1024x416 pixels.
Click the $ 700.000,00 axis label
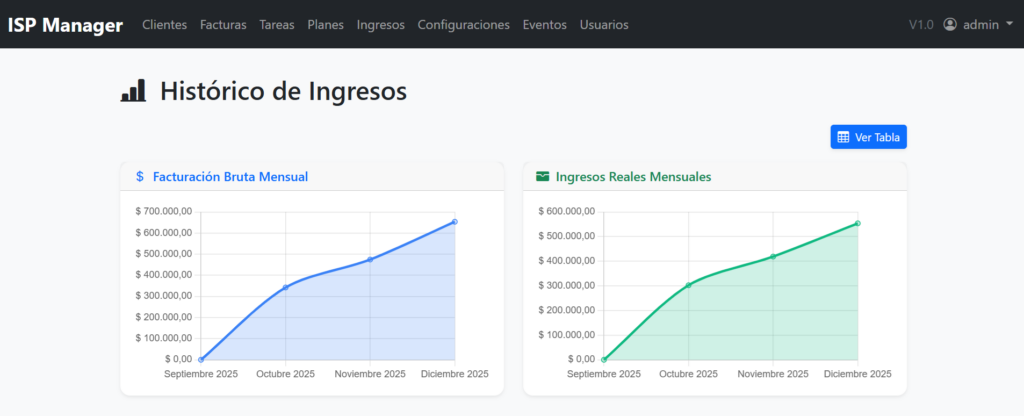[x=164, y=212]
